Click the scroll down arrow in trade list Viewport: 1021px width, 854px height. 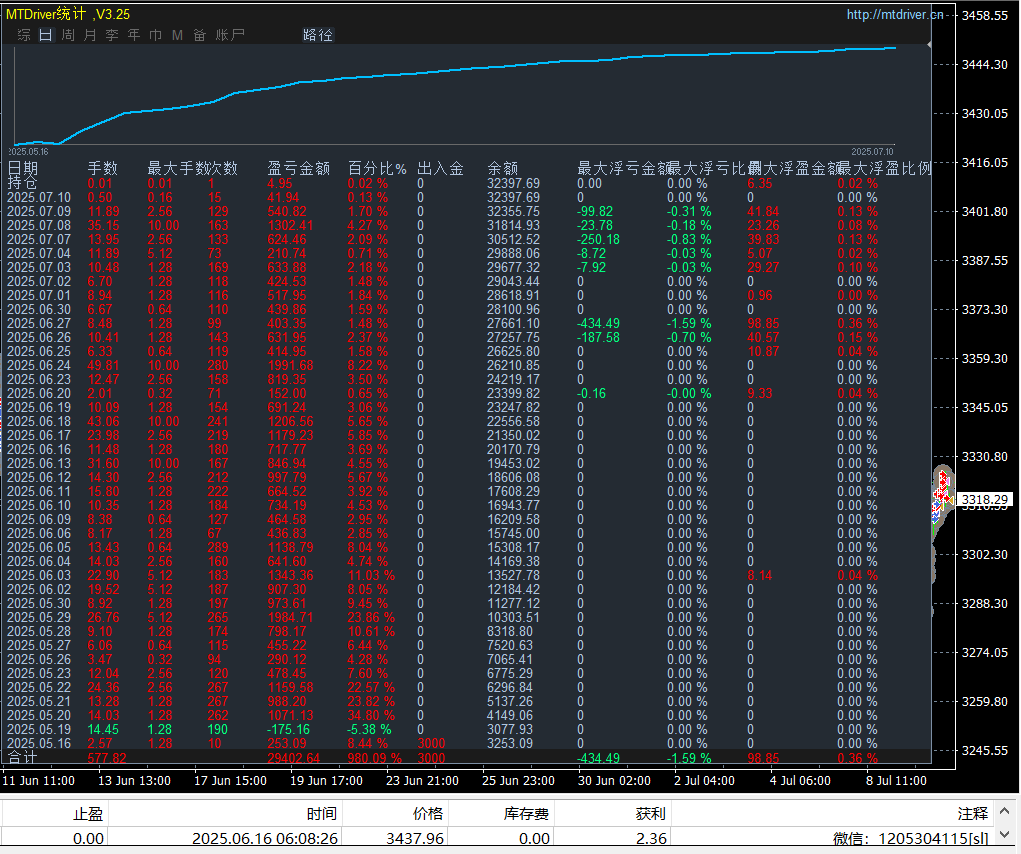point(1005,834)
